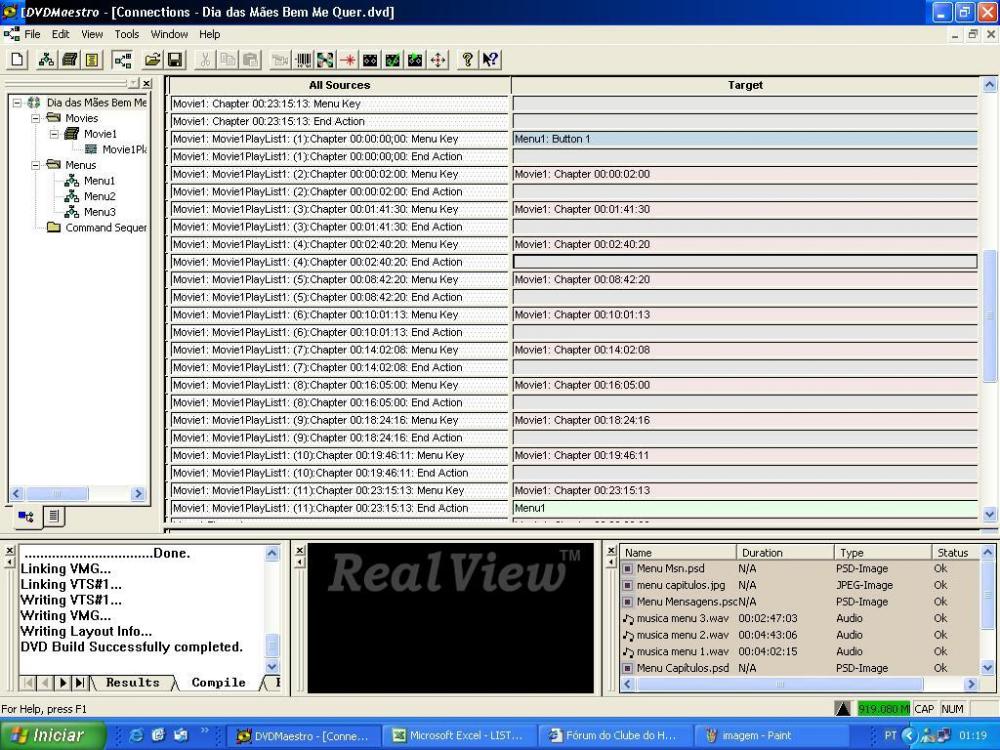Open Microsoft Excel from the taskbar

[457, 736]
